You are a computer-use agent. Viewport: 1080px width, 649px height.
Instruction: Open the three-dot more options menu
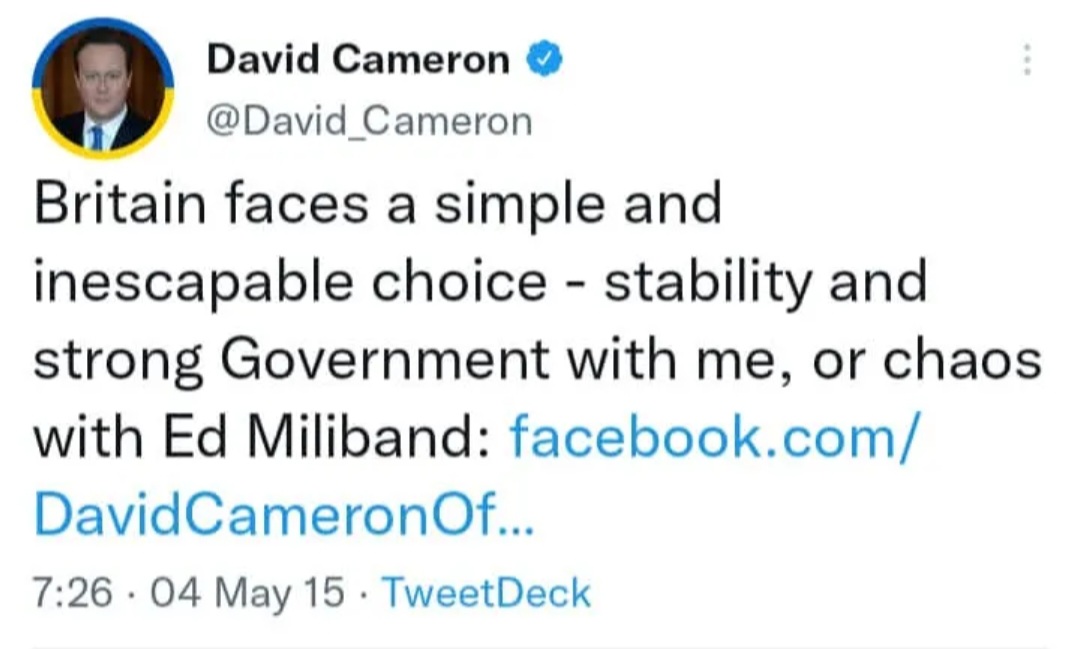point(1027,60)
